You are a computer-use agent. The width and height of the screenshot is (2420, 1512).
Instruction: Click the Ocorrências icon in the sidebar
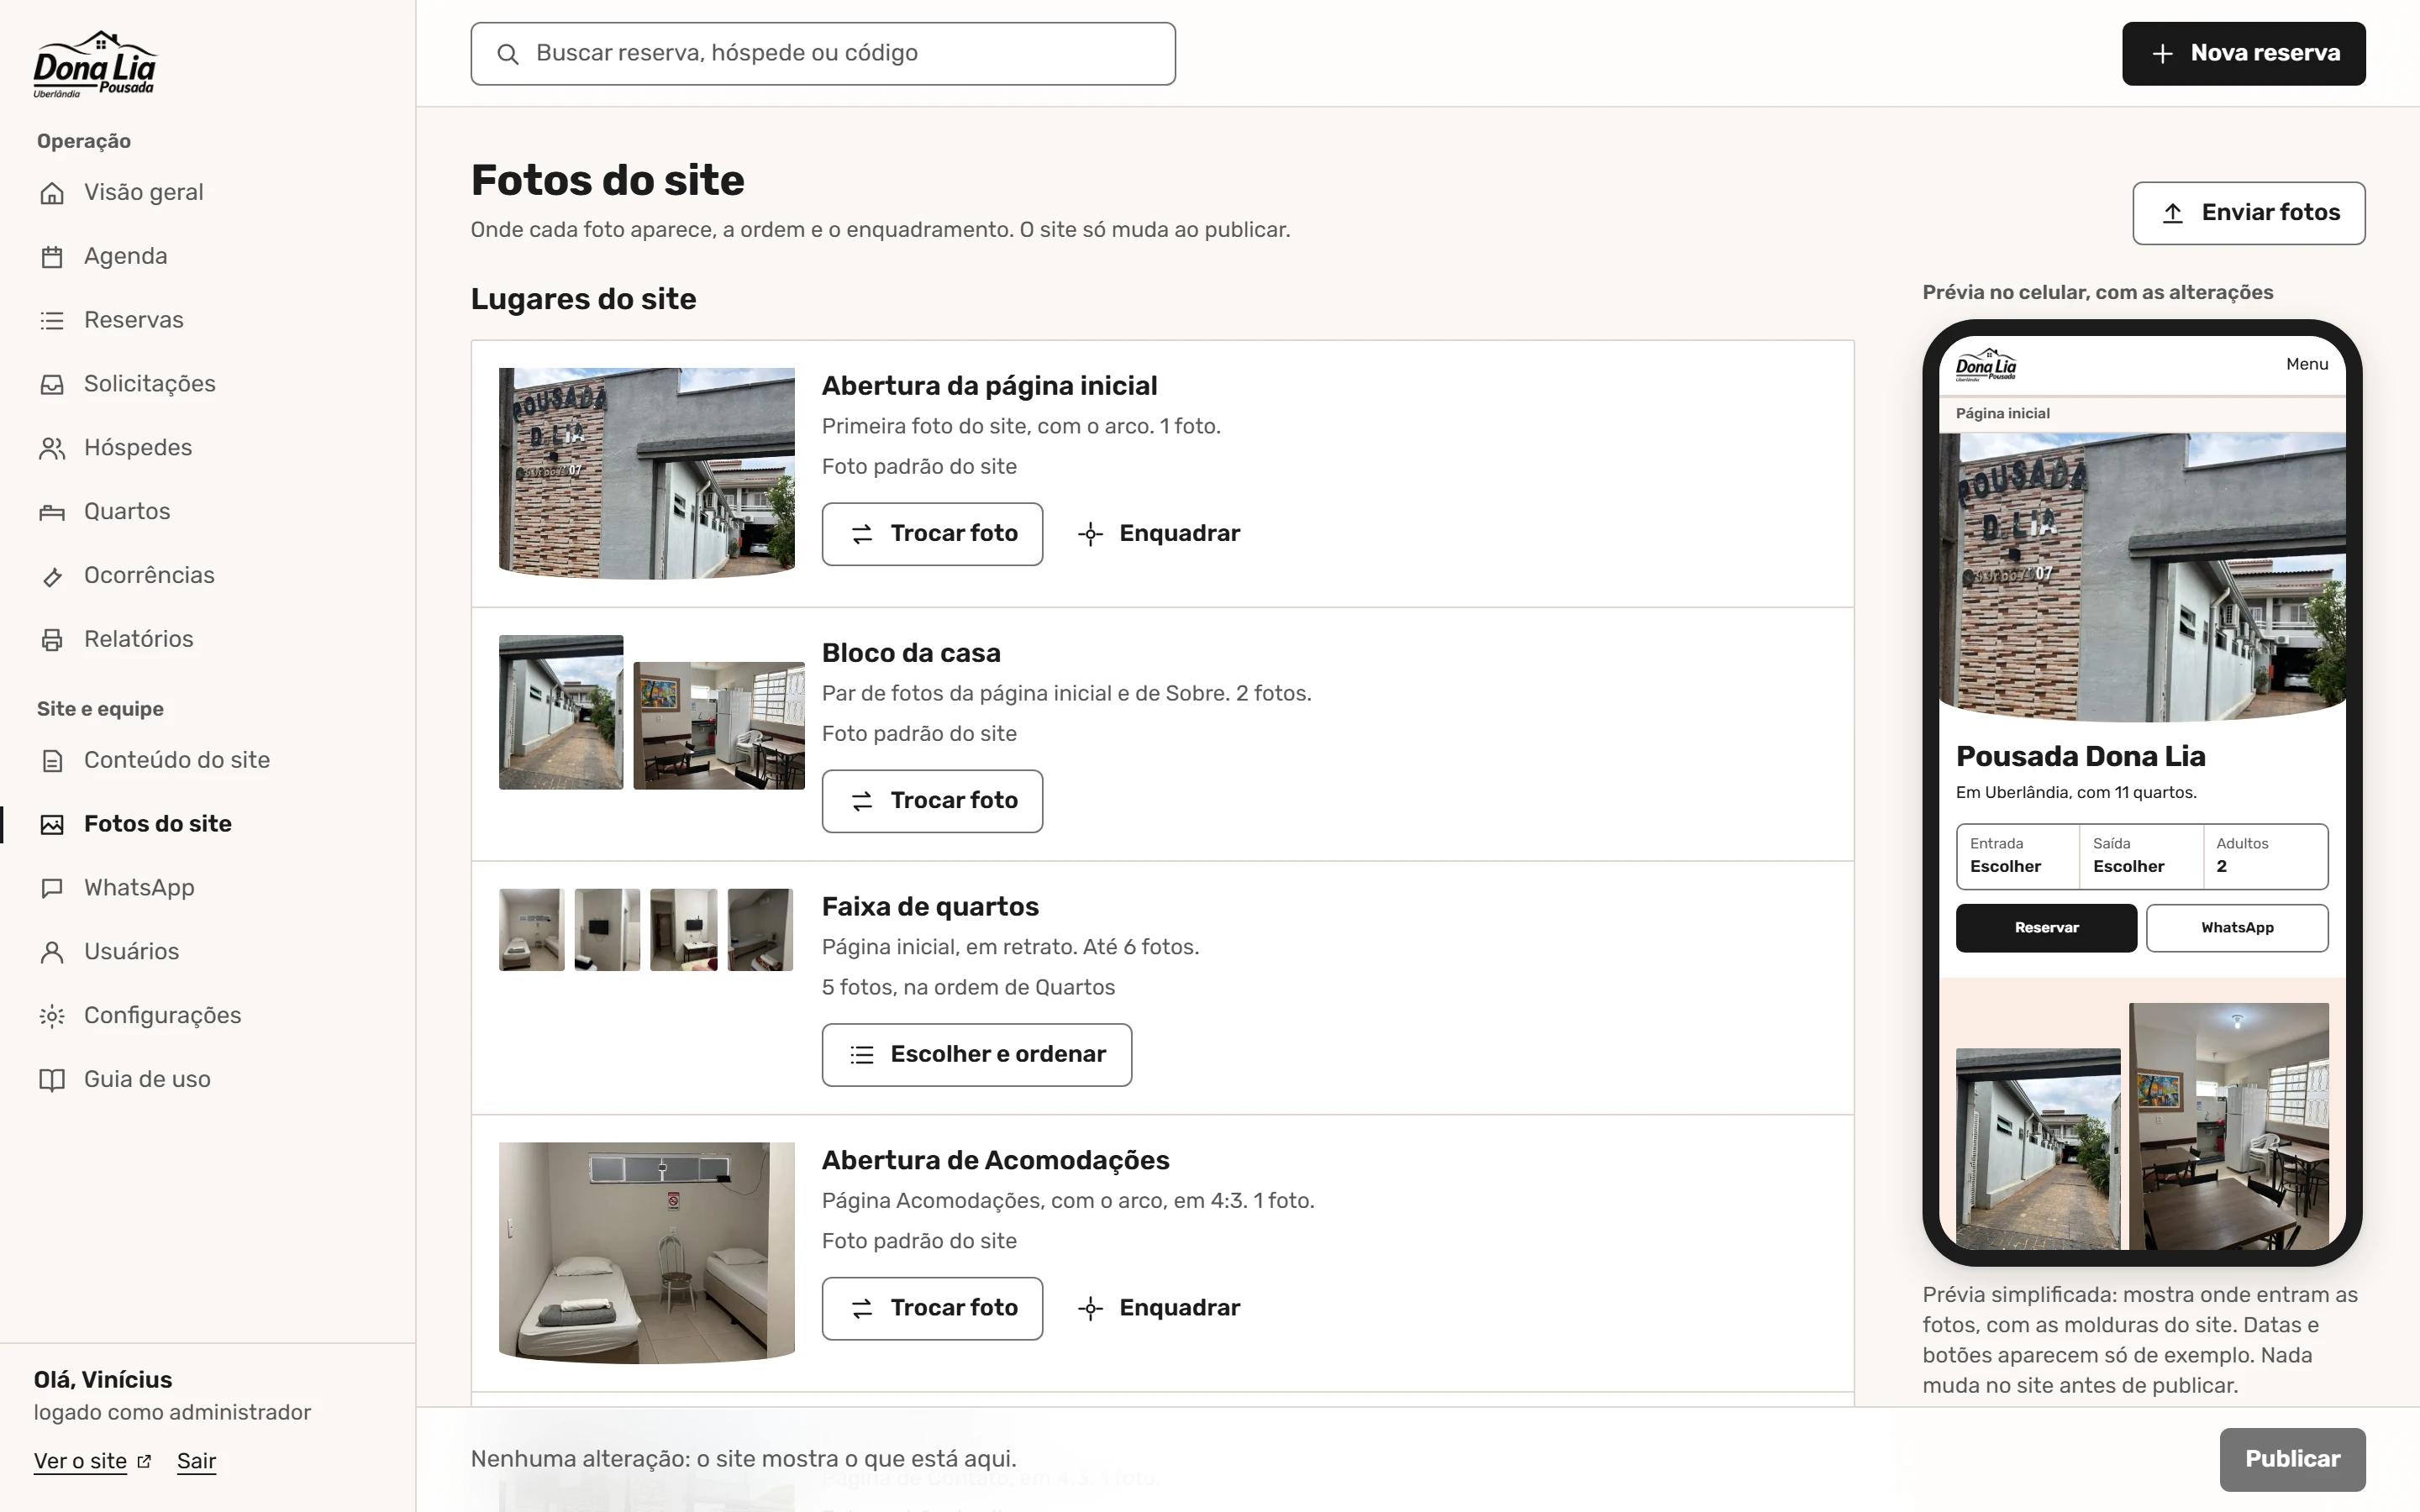coord(52,577)
